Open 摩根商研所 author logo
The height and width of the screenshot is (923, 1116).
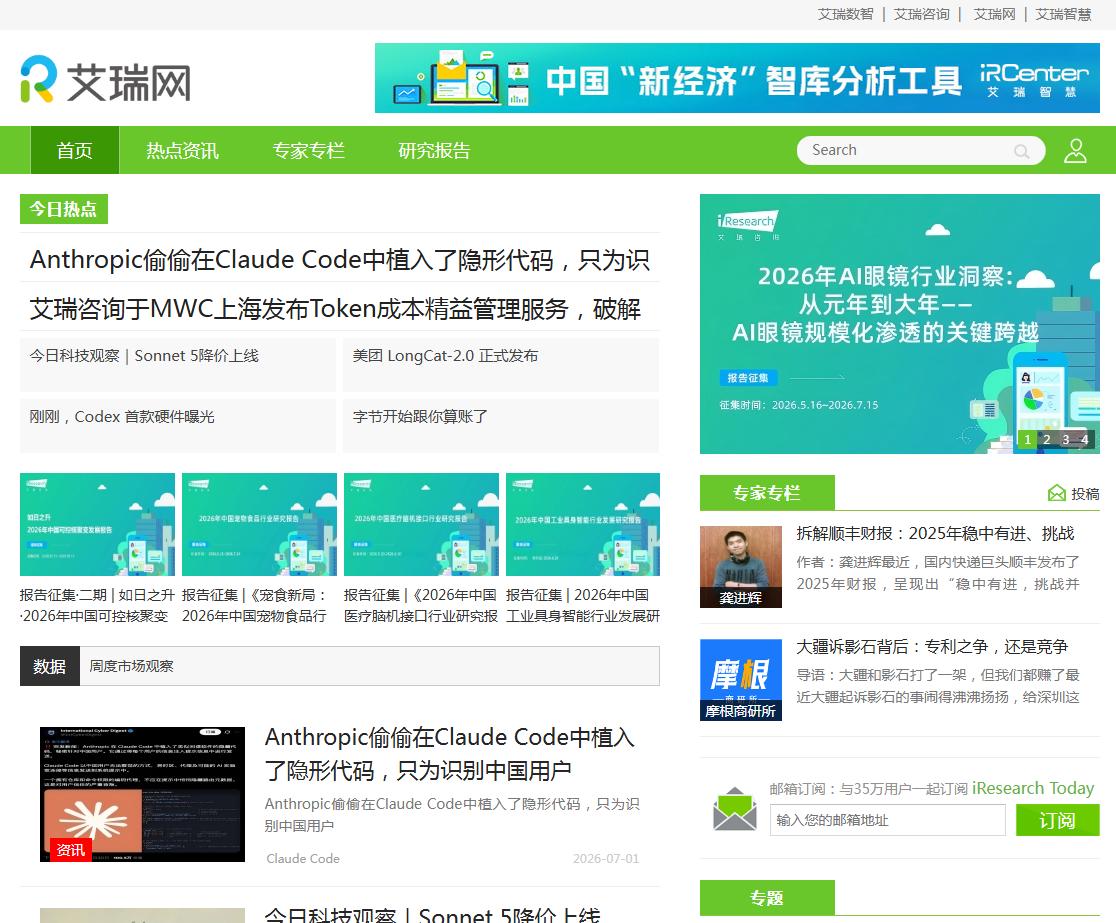point(741,680)
